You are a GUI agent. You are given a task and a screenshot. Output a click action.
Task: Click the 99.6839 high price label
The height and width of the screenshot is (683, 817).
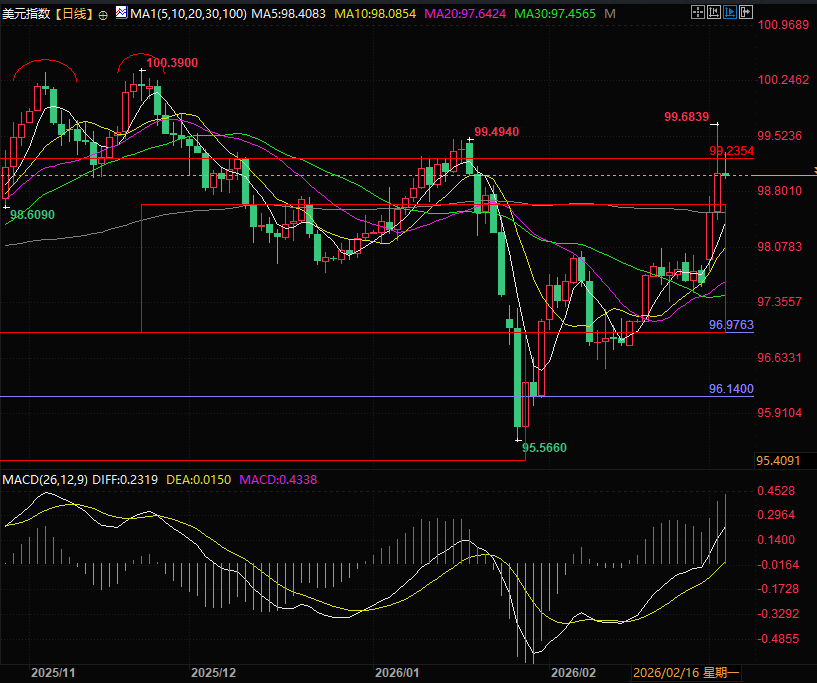tap(686, 117)
